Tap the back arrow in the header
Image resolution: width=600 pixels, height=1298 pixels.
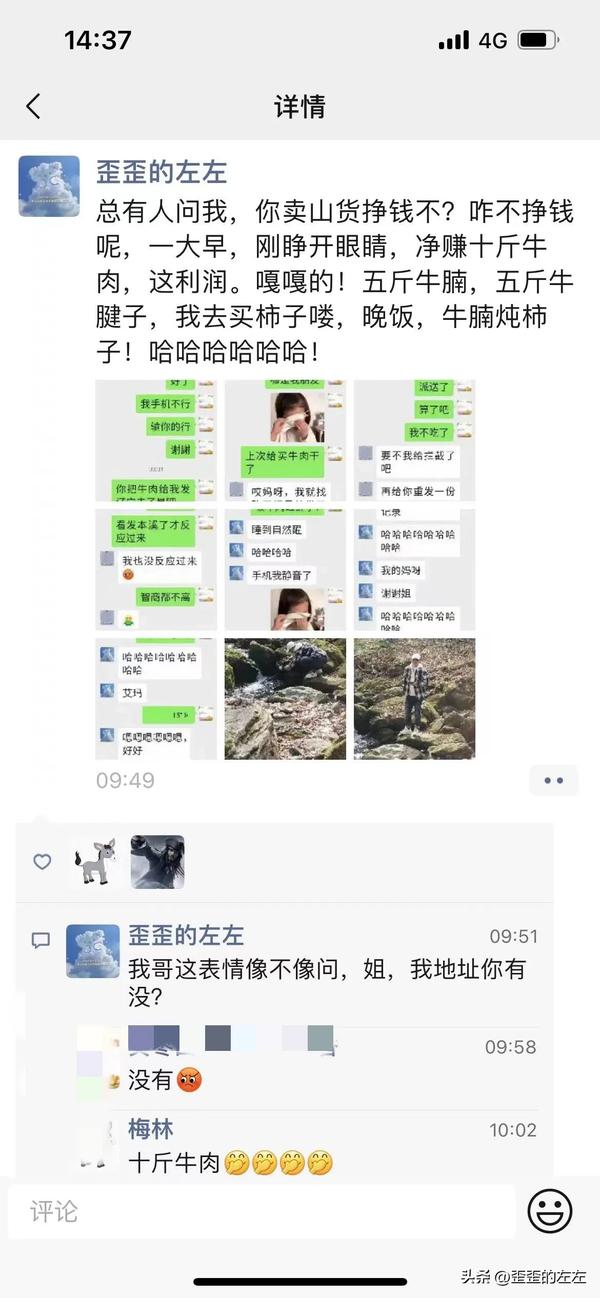point(34,106)
